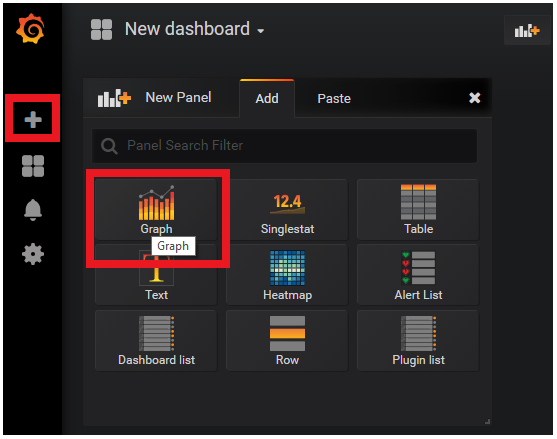Image resolution: width=557 pixels, height=439 pixels.
Task: Switch to the Paste tab
Action: point(334,98)
